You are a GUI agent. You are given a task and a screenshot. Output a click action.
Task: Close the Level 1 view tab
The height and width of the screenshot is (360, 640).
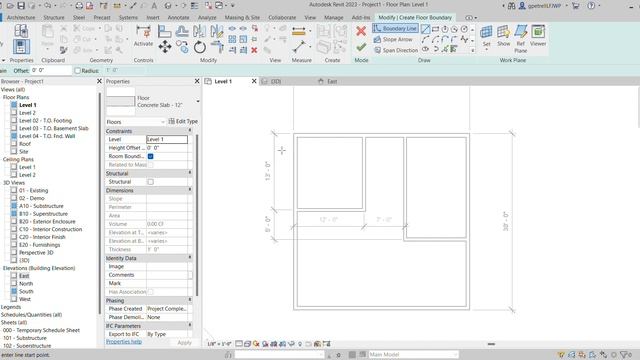[x=254, y=81]
